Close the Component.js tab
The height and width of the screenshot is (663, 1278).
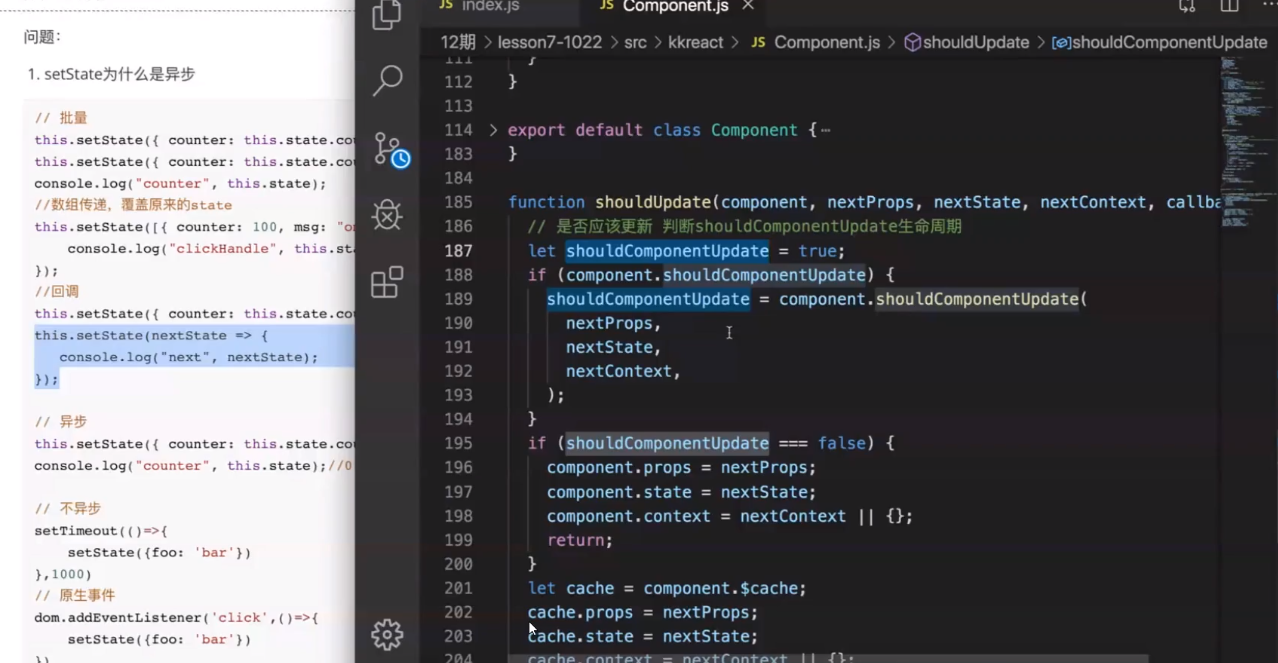tap(747, 5)
